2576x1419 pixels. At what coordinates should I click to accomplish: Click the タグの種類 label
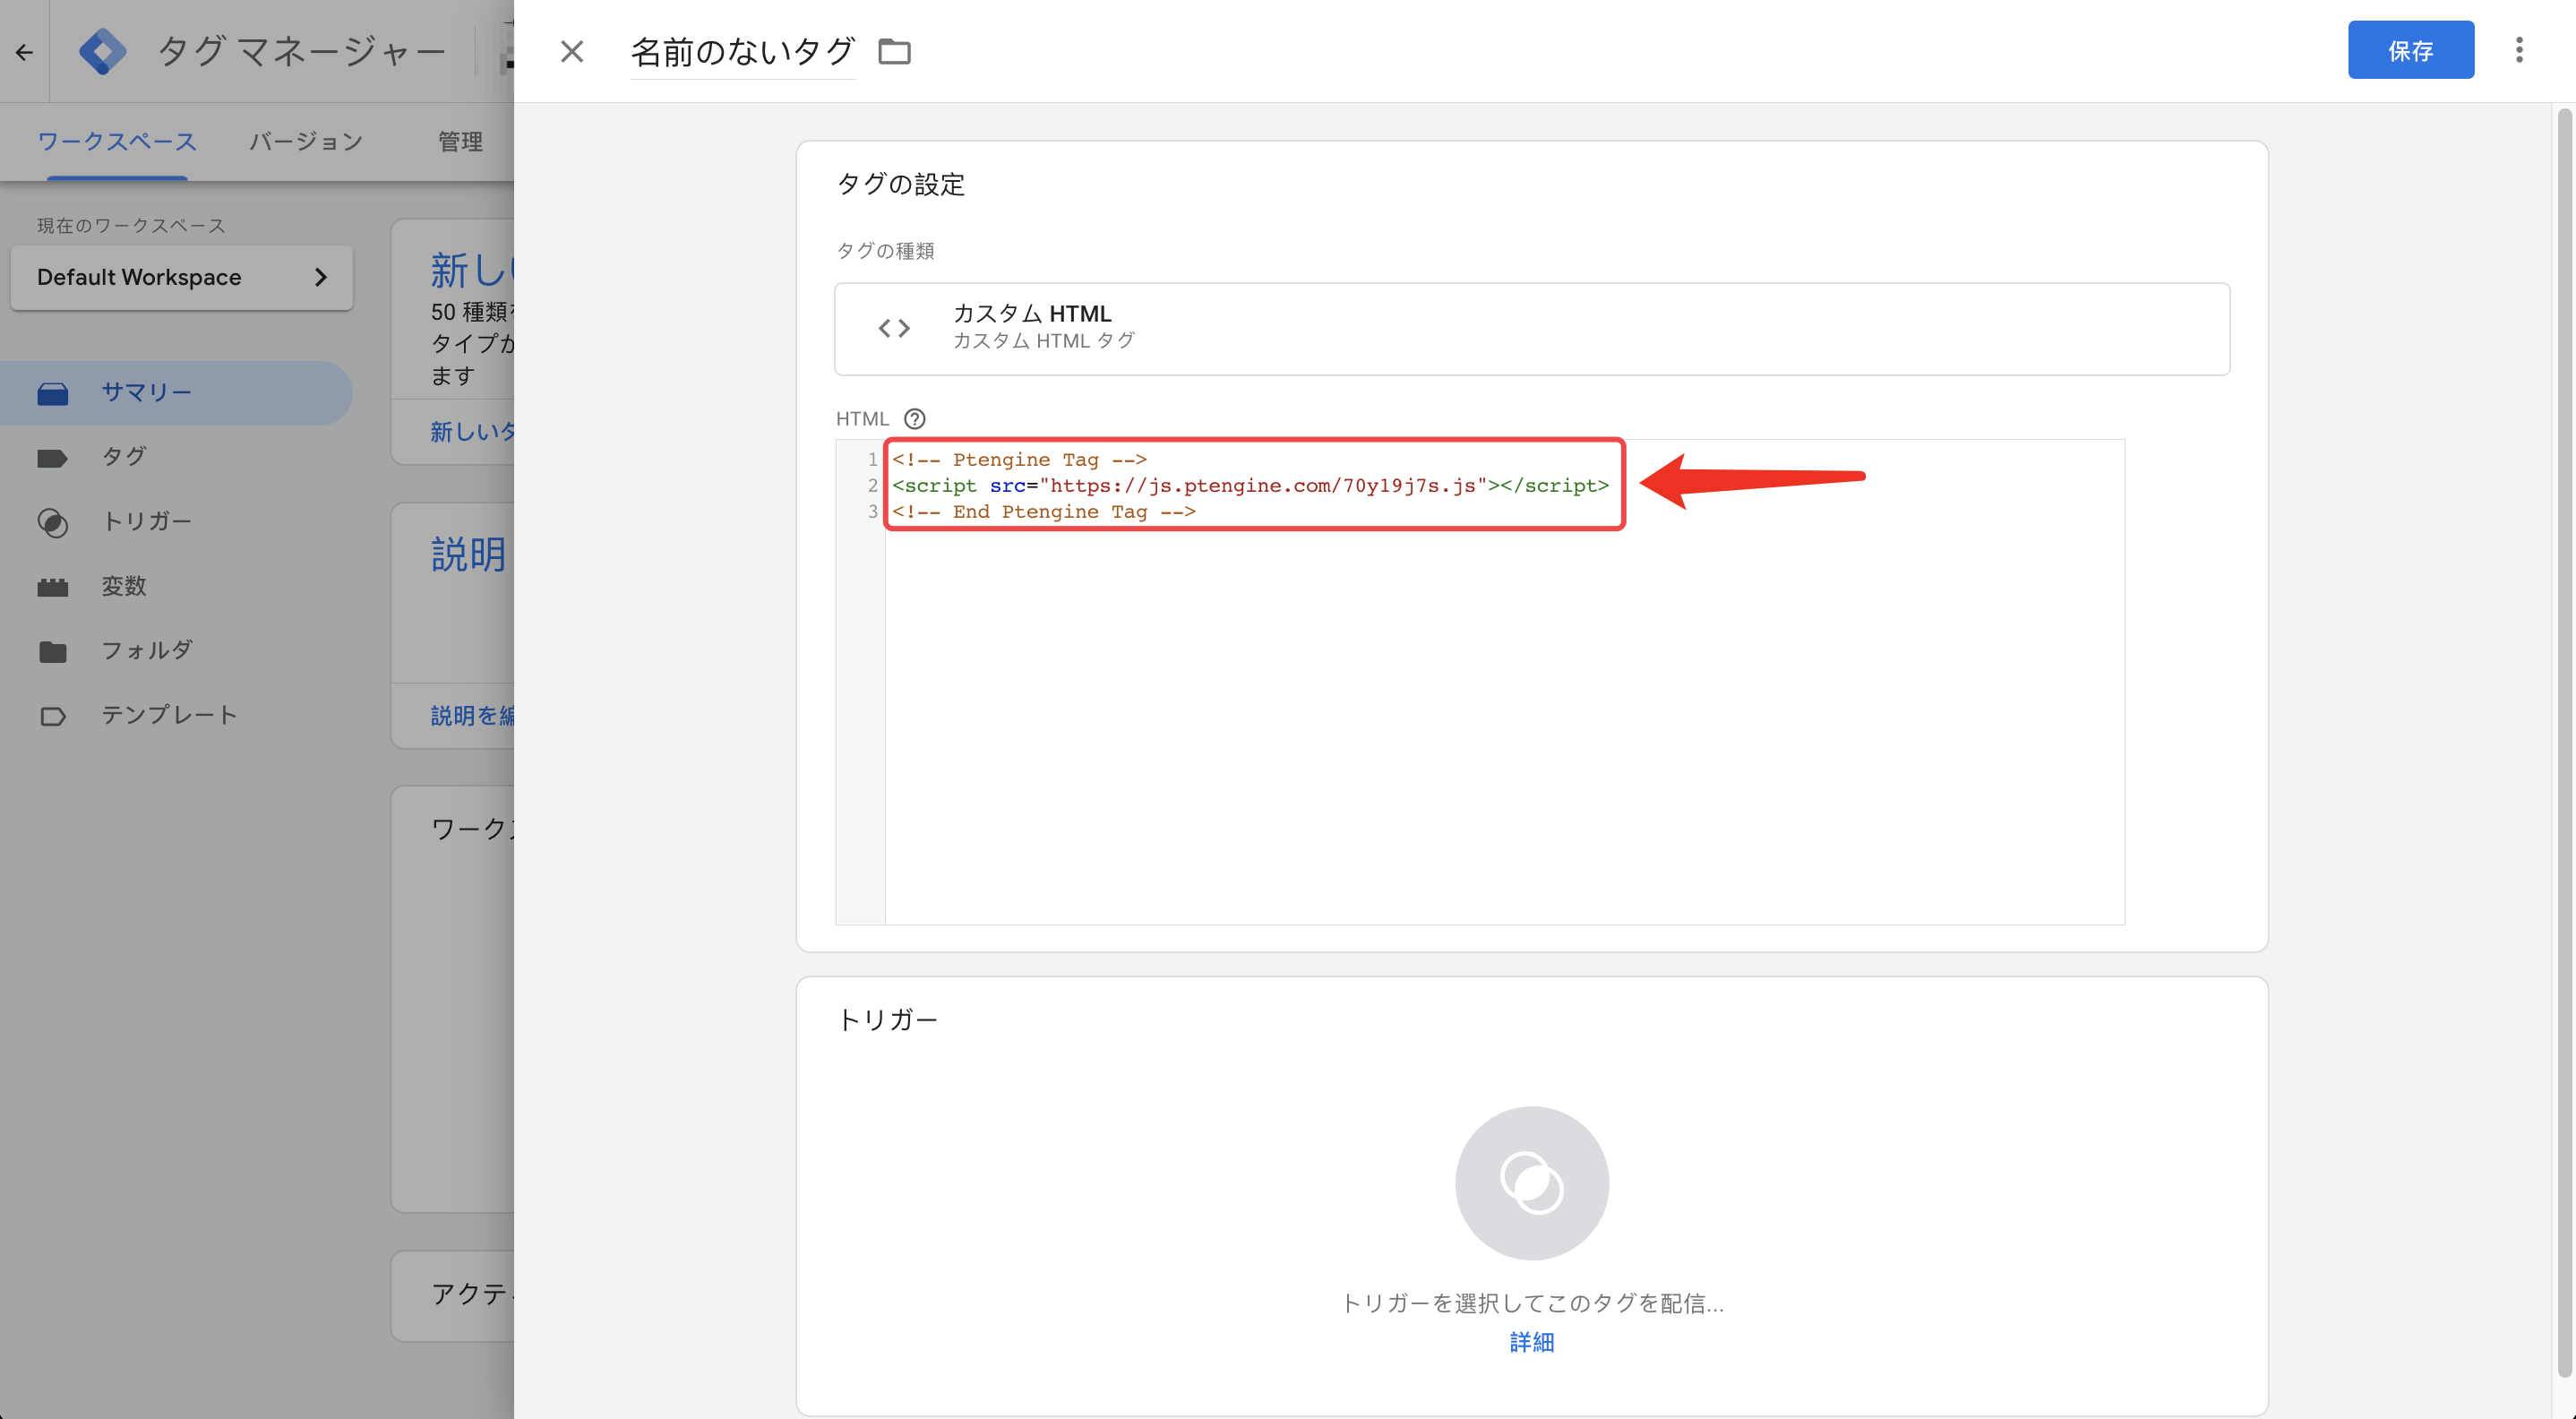[x=885, y=251]
